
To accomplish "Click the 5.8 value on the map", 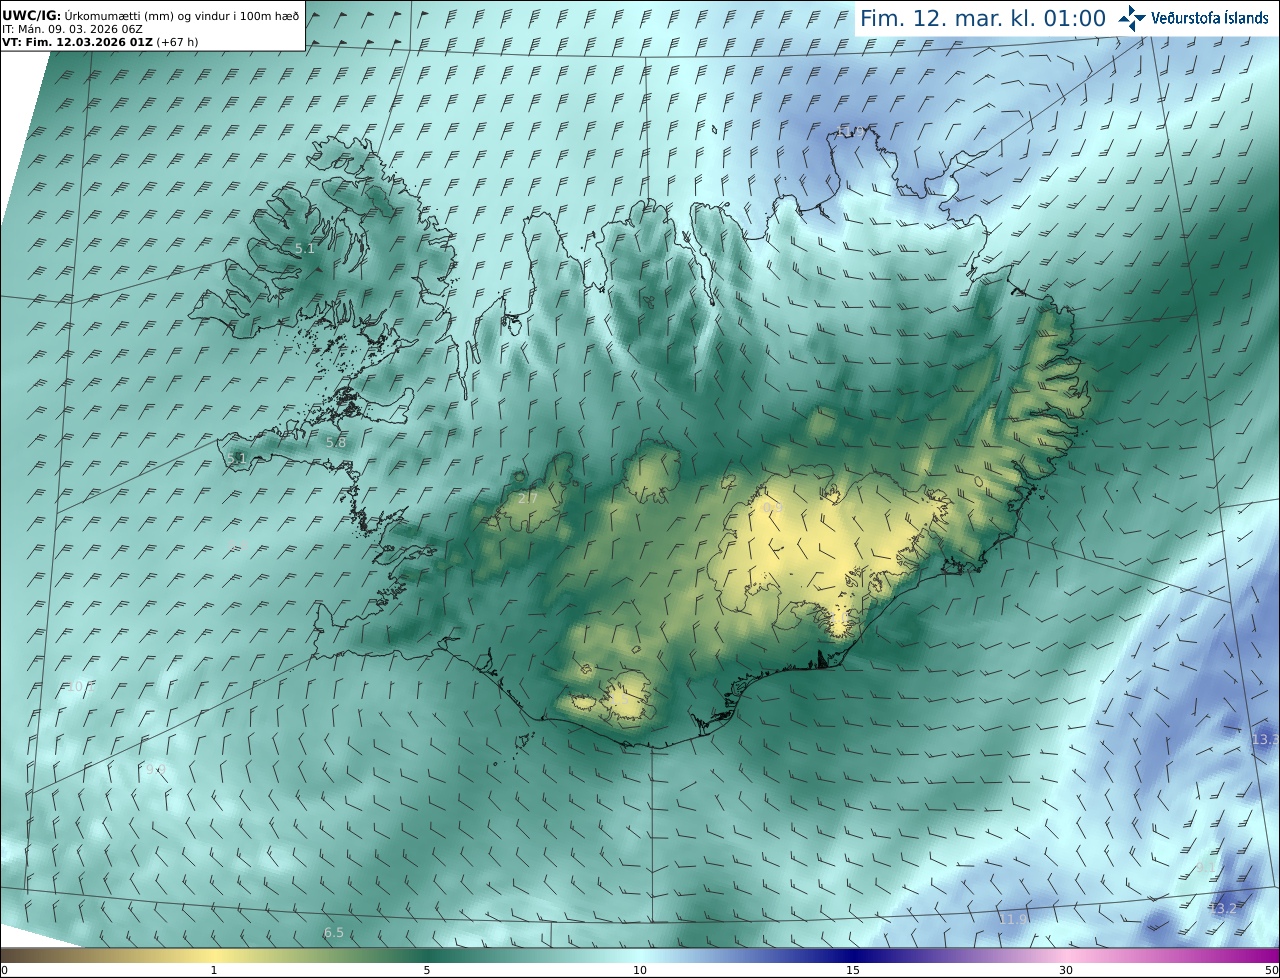I will (336, 442).
